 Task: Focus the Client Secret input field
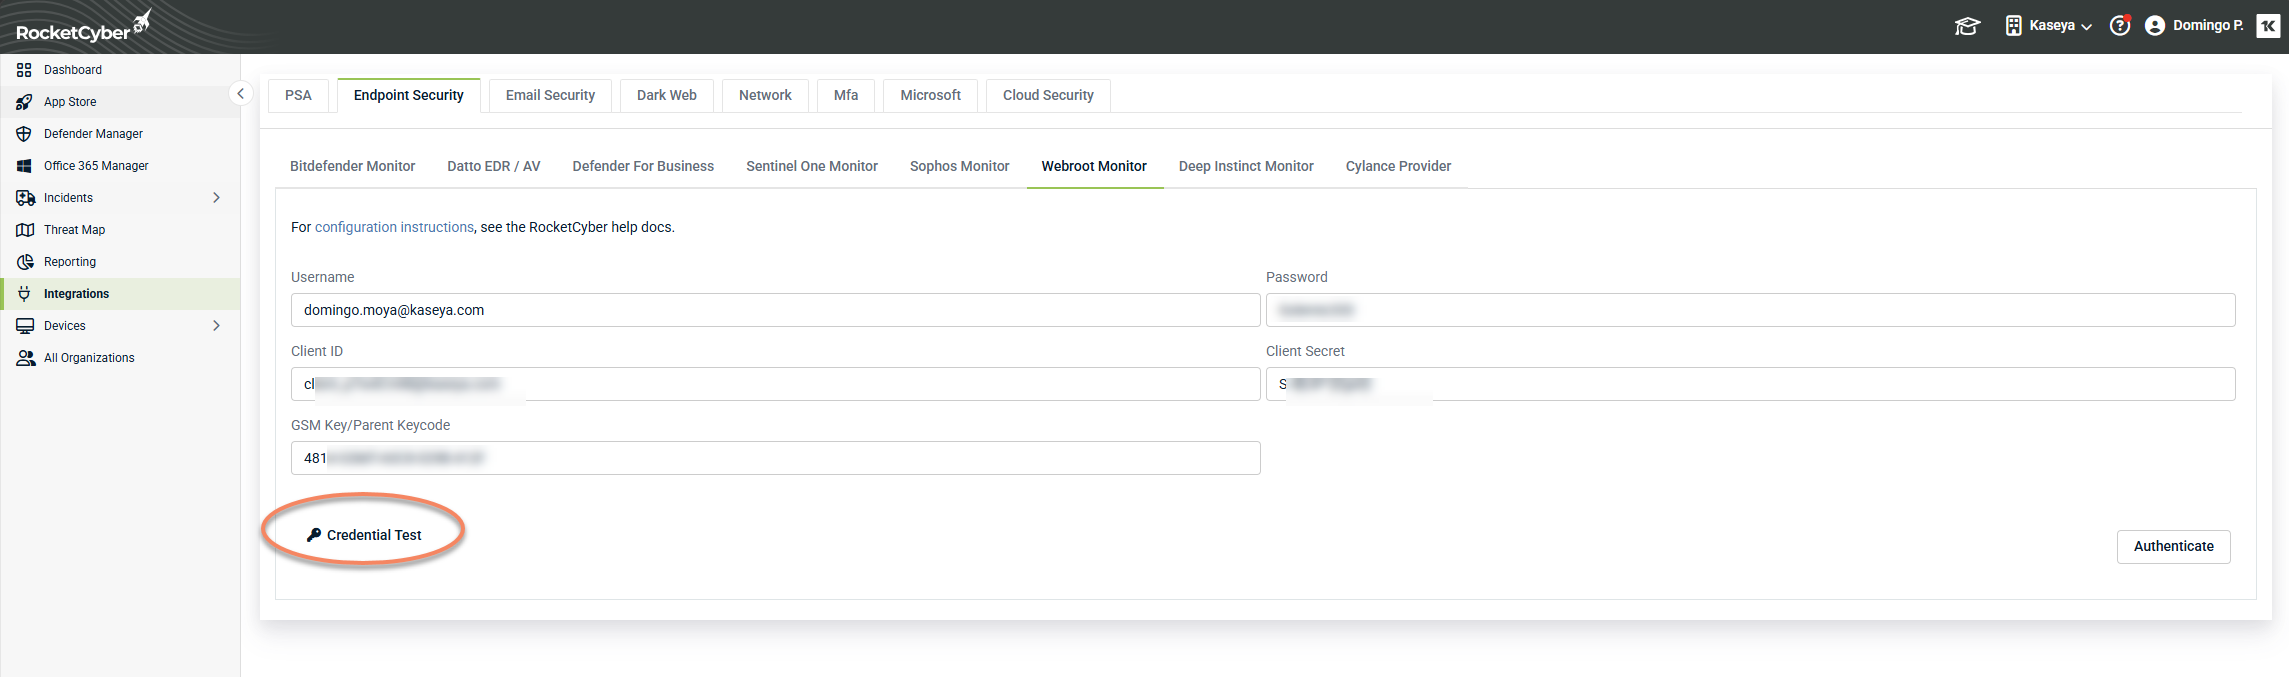1750,384
